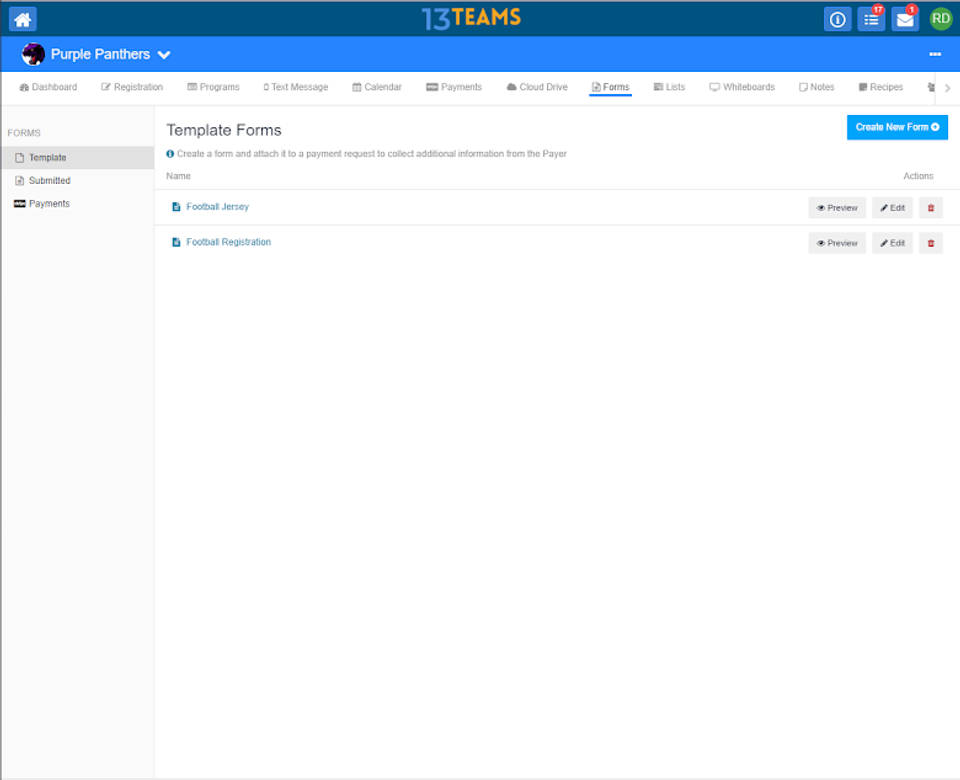
Task: Click the Purple Panthers team logo
Action: point(33,54)
